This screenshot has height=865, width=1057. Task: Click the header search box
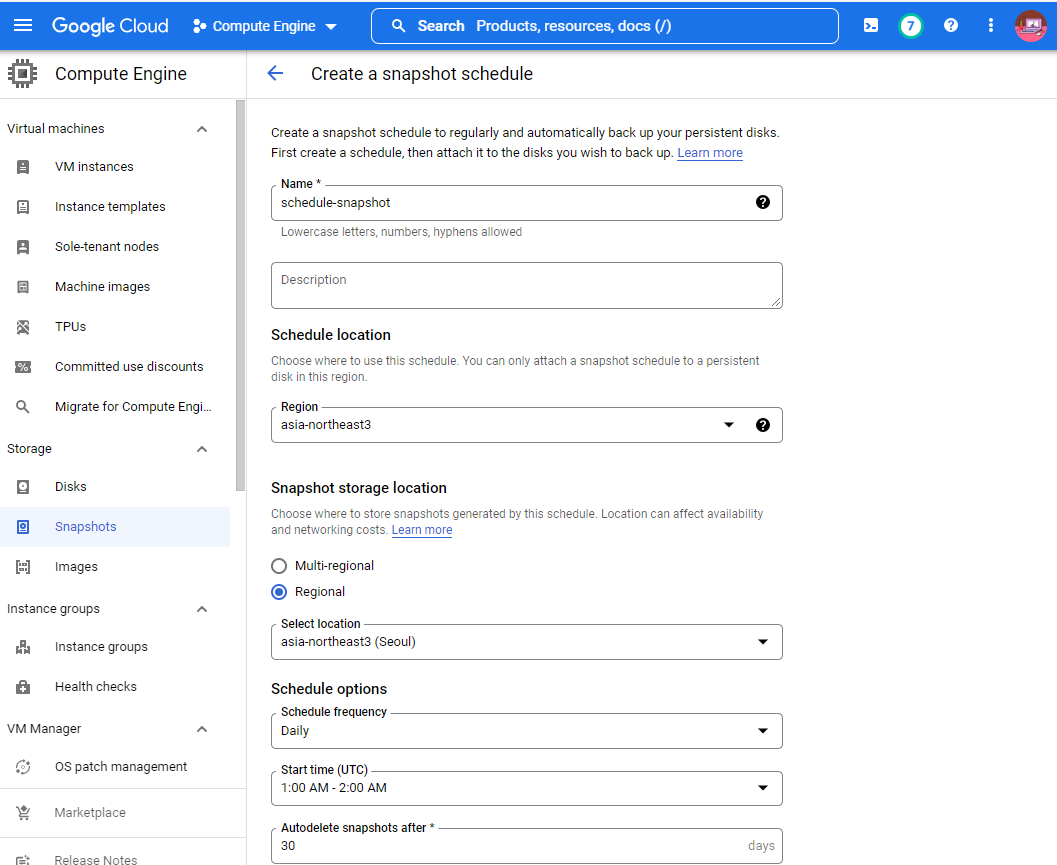(605, 26)
